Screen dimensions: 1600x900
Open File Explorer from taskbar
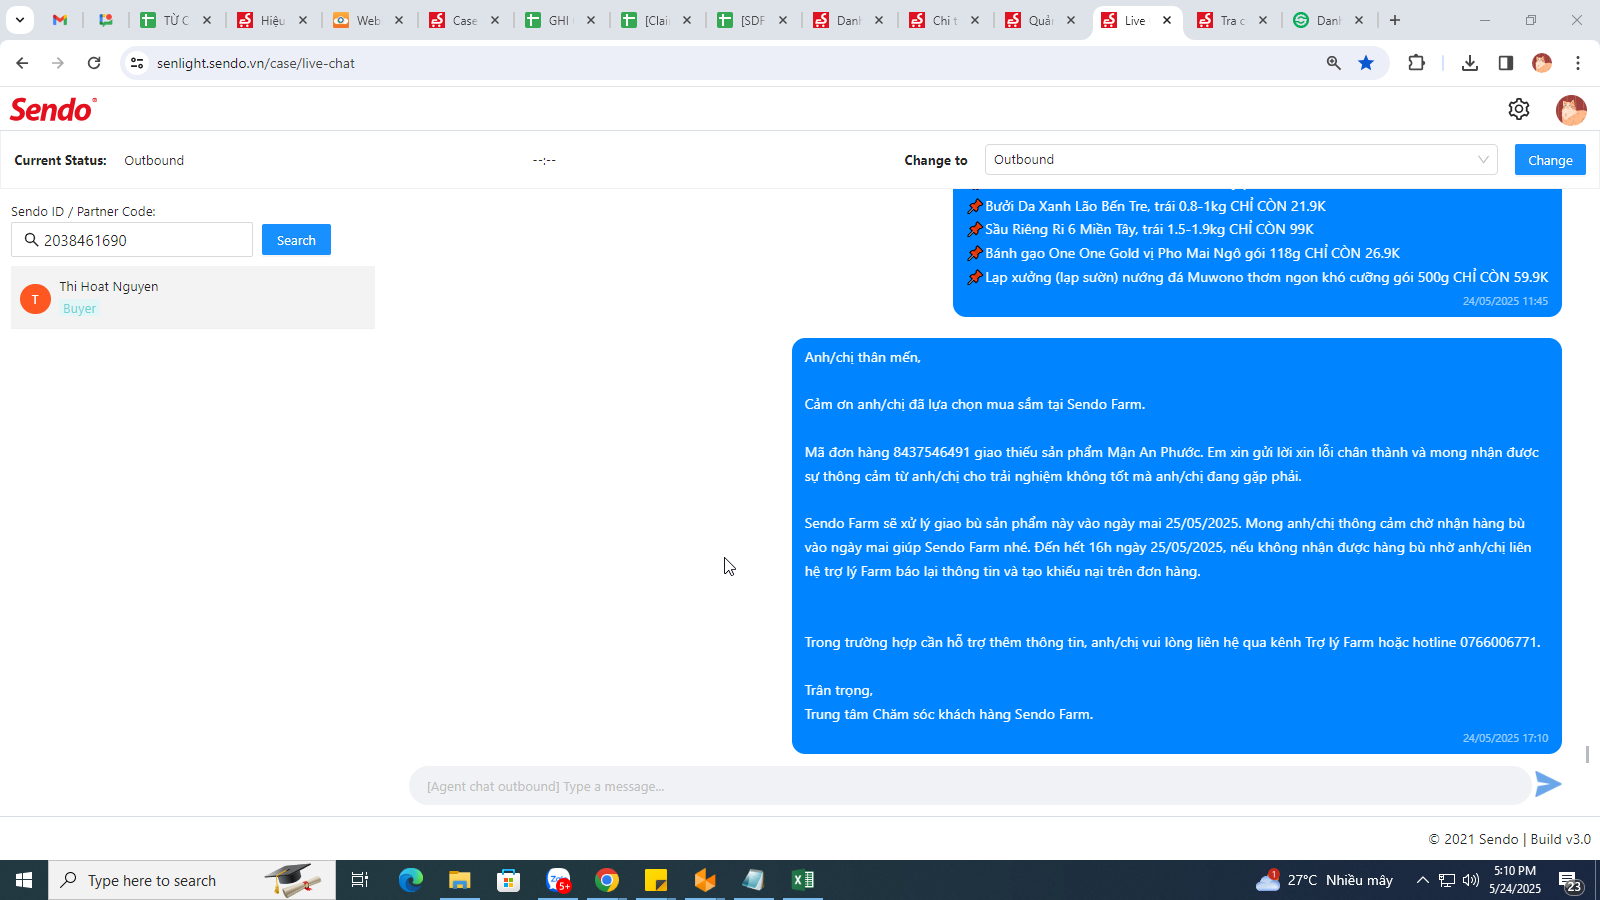tap(459, 880)
